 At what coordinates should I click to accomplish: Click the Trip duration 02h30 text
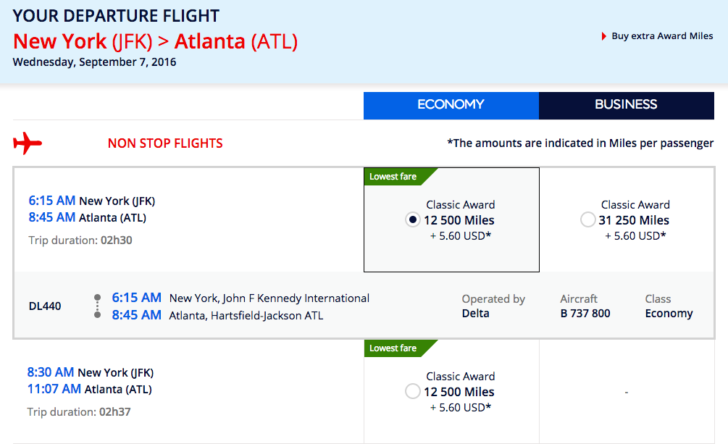click(80, 240)
